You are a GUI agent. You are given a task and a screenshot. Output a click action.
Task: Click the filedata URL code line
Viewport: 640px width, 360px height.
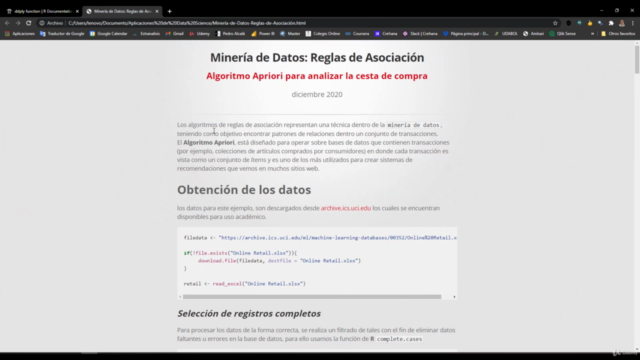click(320, 238)
